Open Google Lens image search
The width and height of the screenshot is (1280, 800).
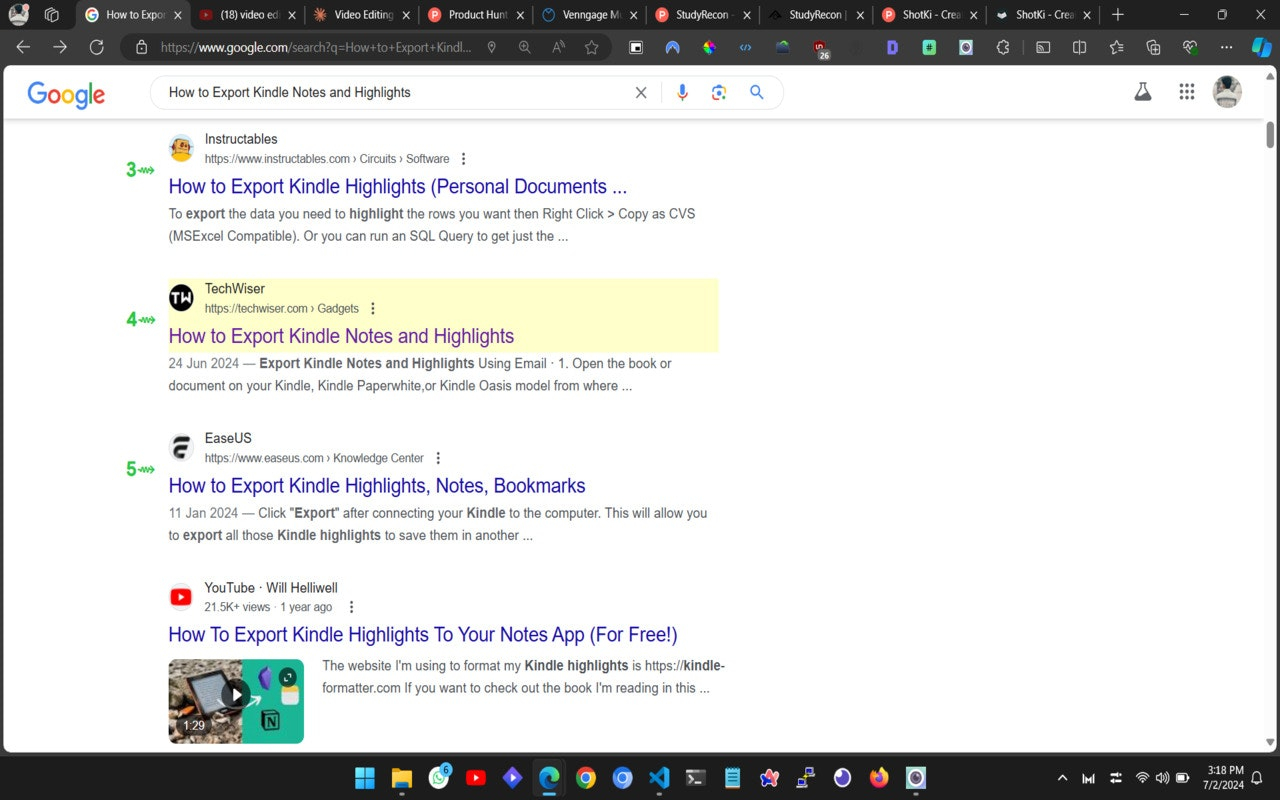(719, 92)
